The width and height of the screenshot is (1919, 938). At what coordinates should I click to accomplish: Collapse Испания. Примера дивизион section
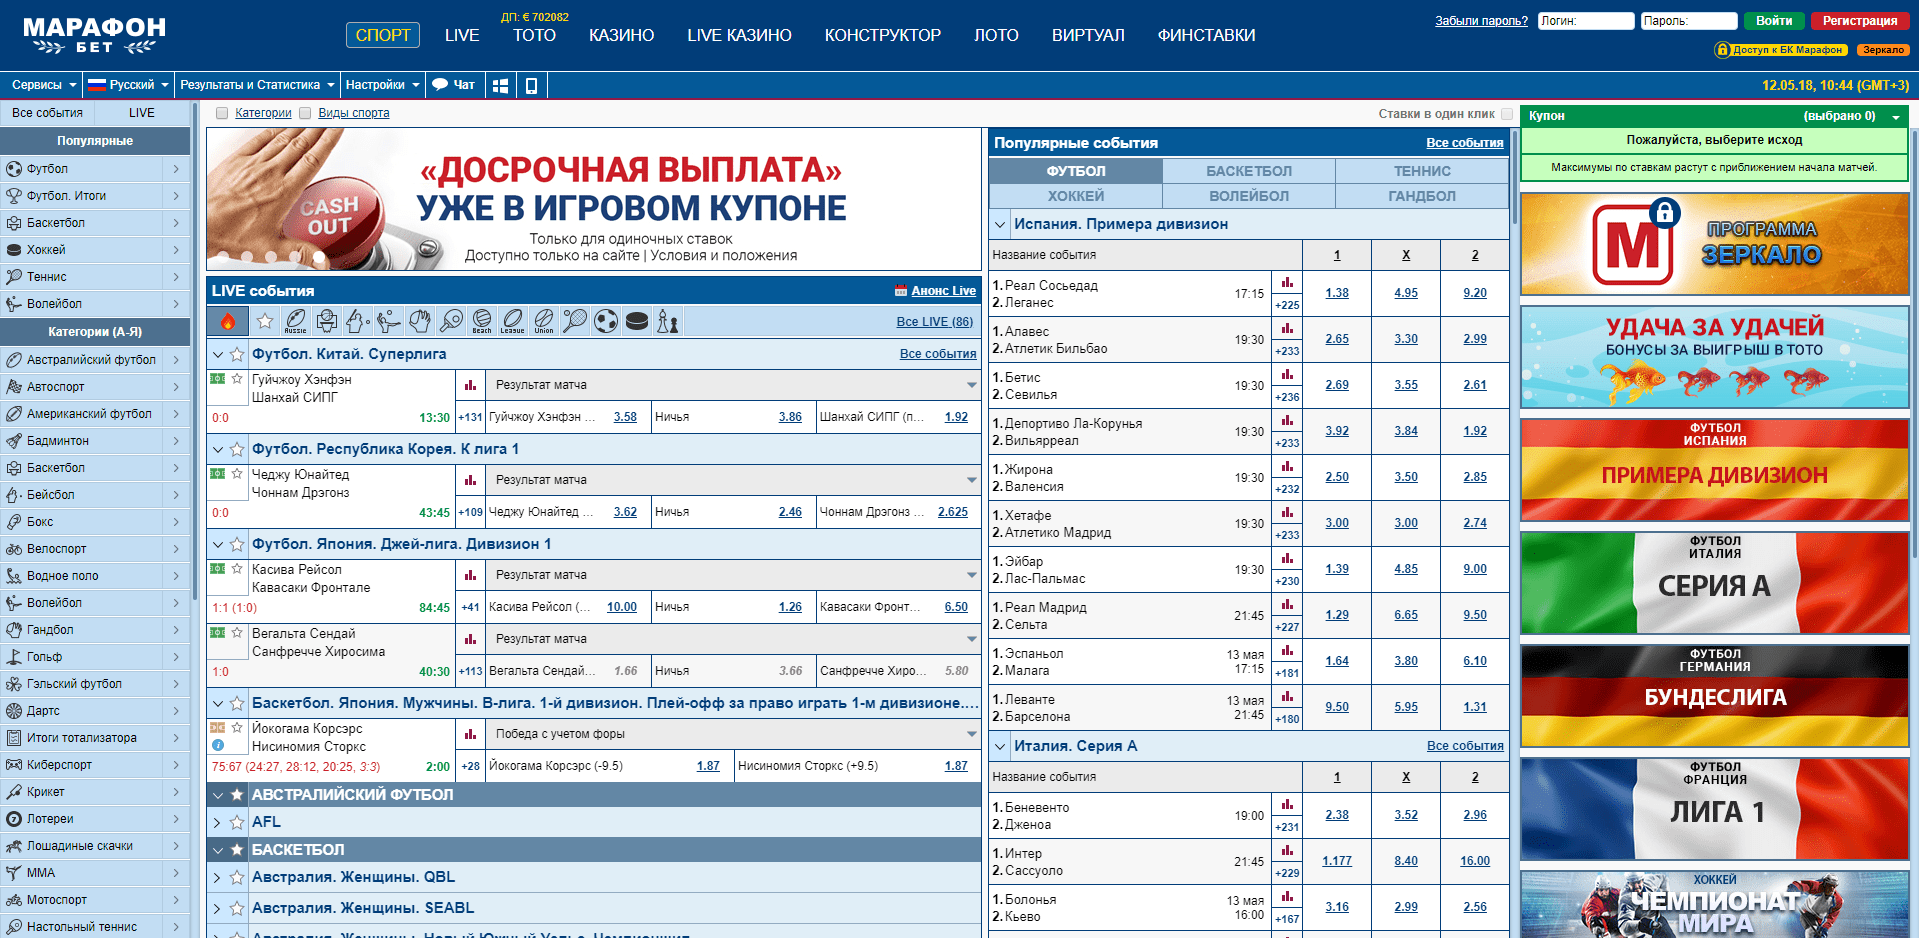[x=1000, y=224]
